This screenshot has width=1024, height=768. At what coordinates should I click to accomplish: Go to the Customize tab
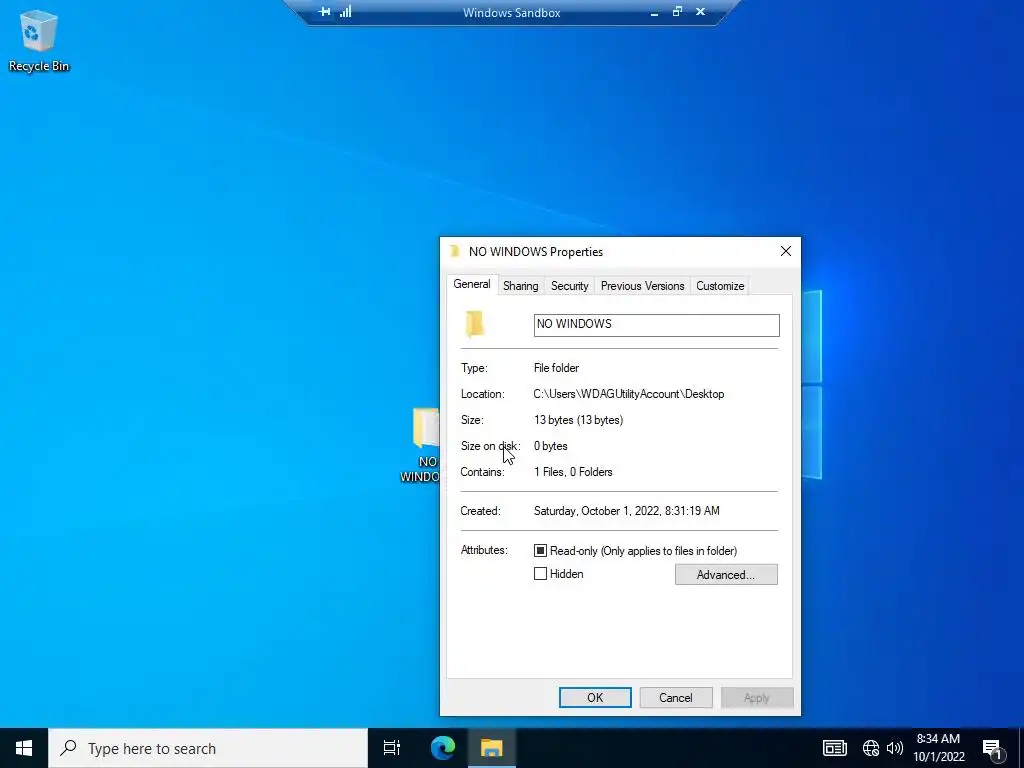[x=720, y=286]
